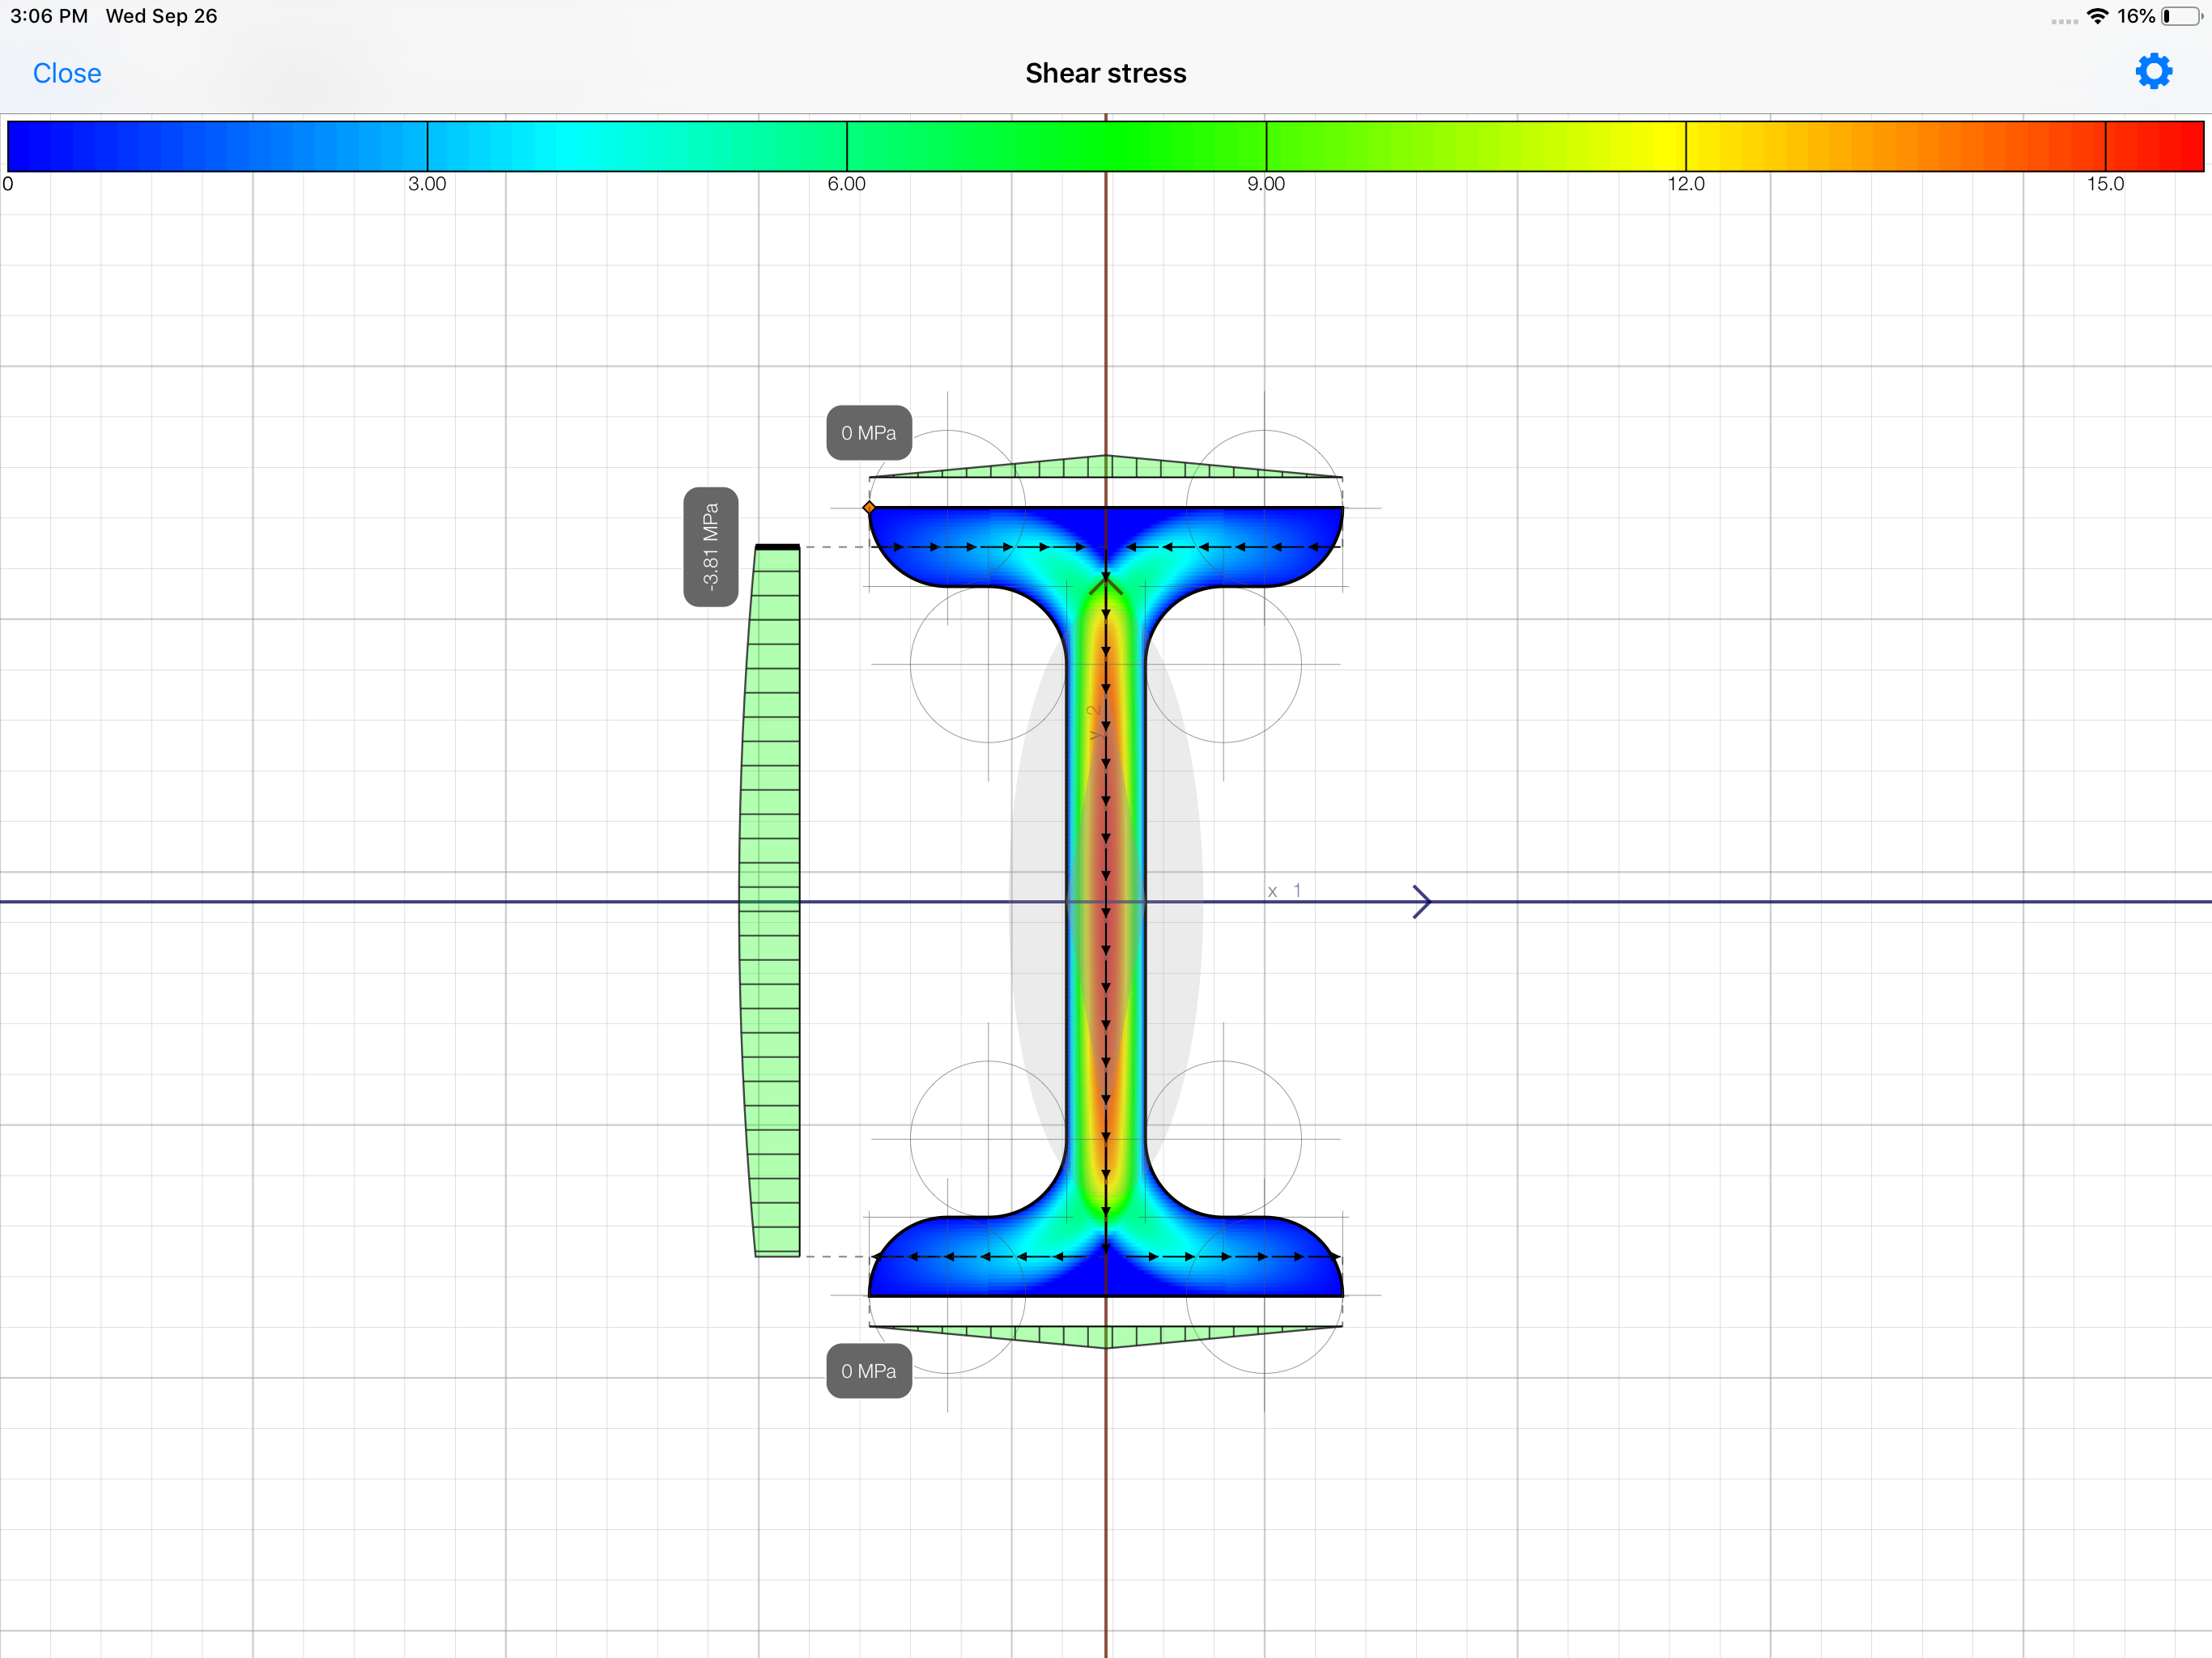Tap the Shear stress title

click(1105, 73)
